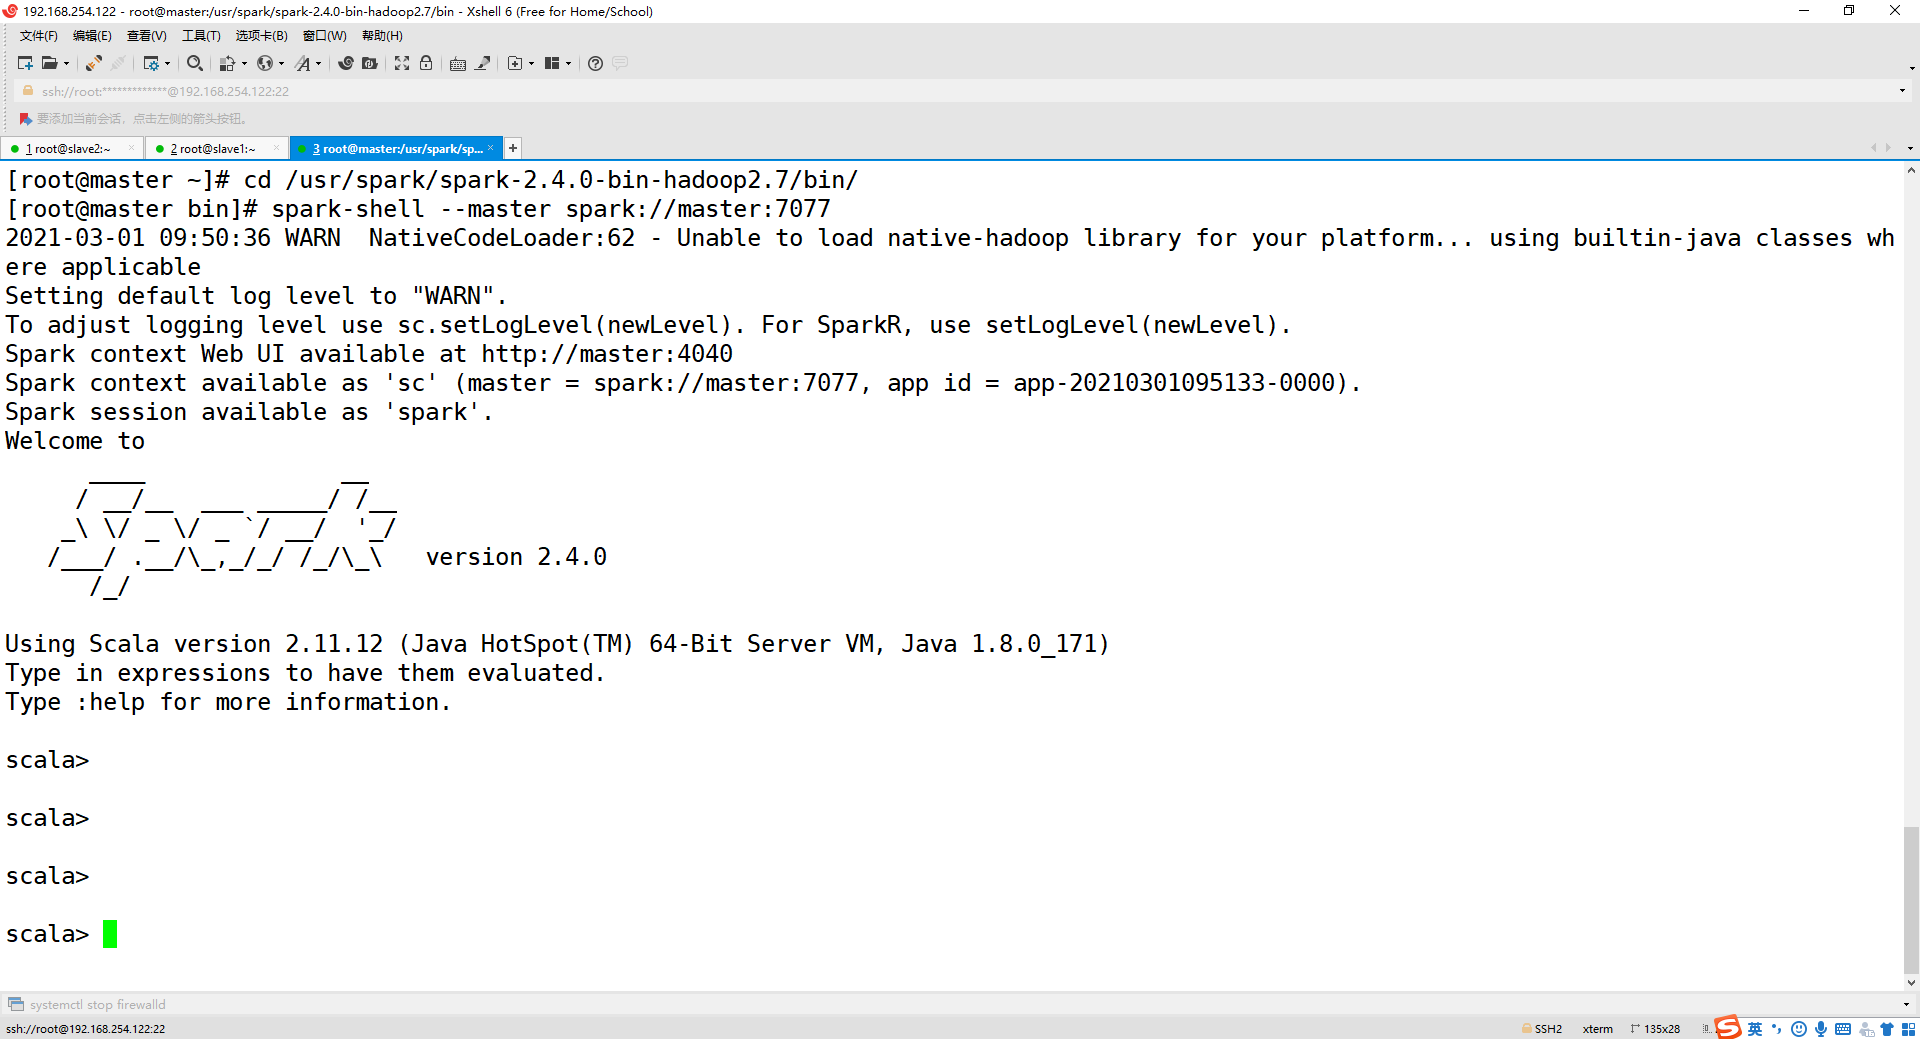1920x1039 pixels.
Task: Click the Reconnect plug icon
Action: click(x=93, y=63)
